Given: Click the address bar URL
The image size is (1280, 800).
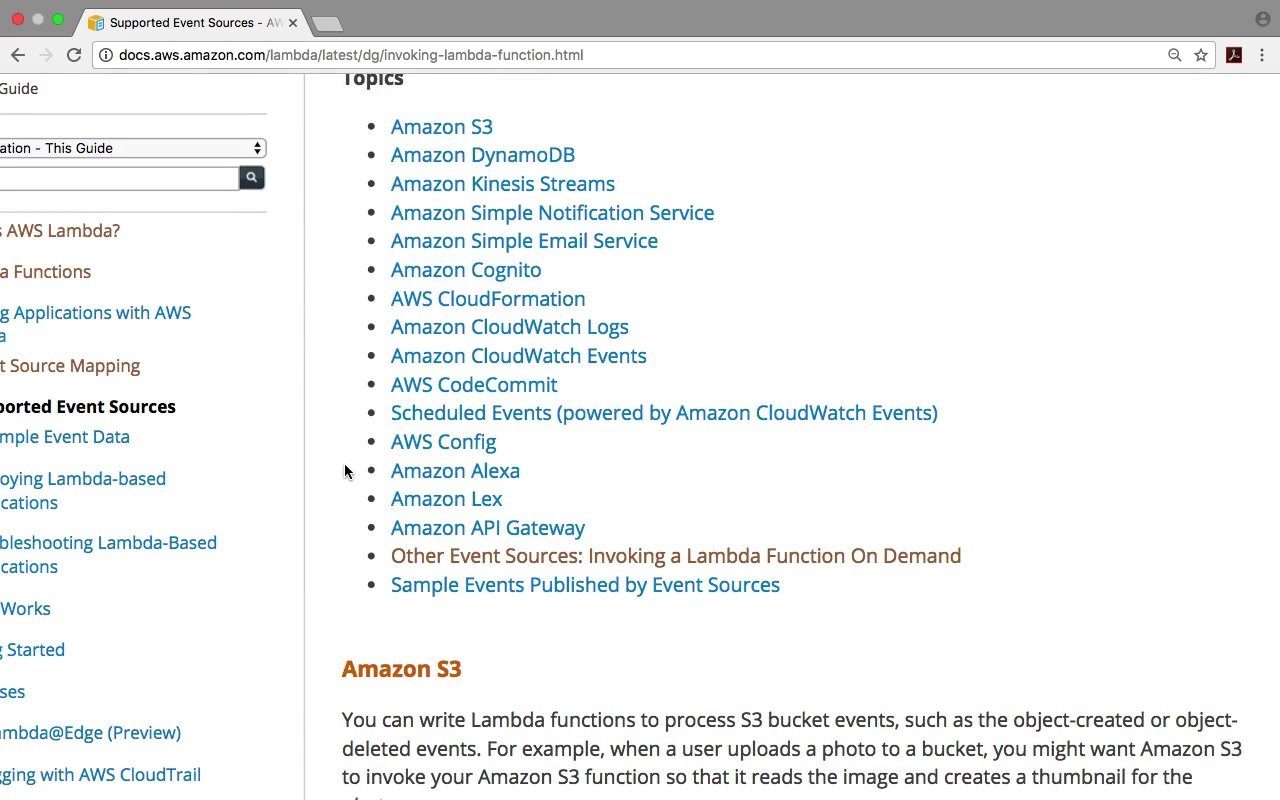Looking at the screenshot, I should tap(350, 55).
